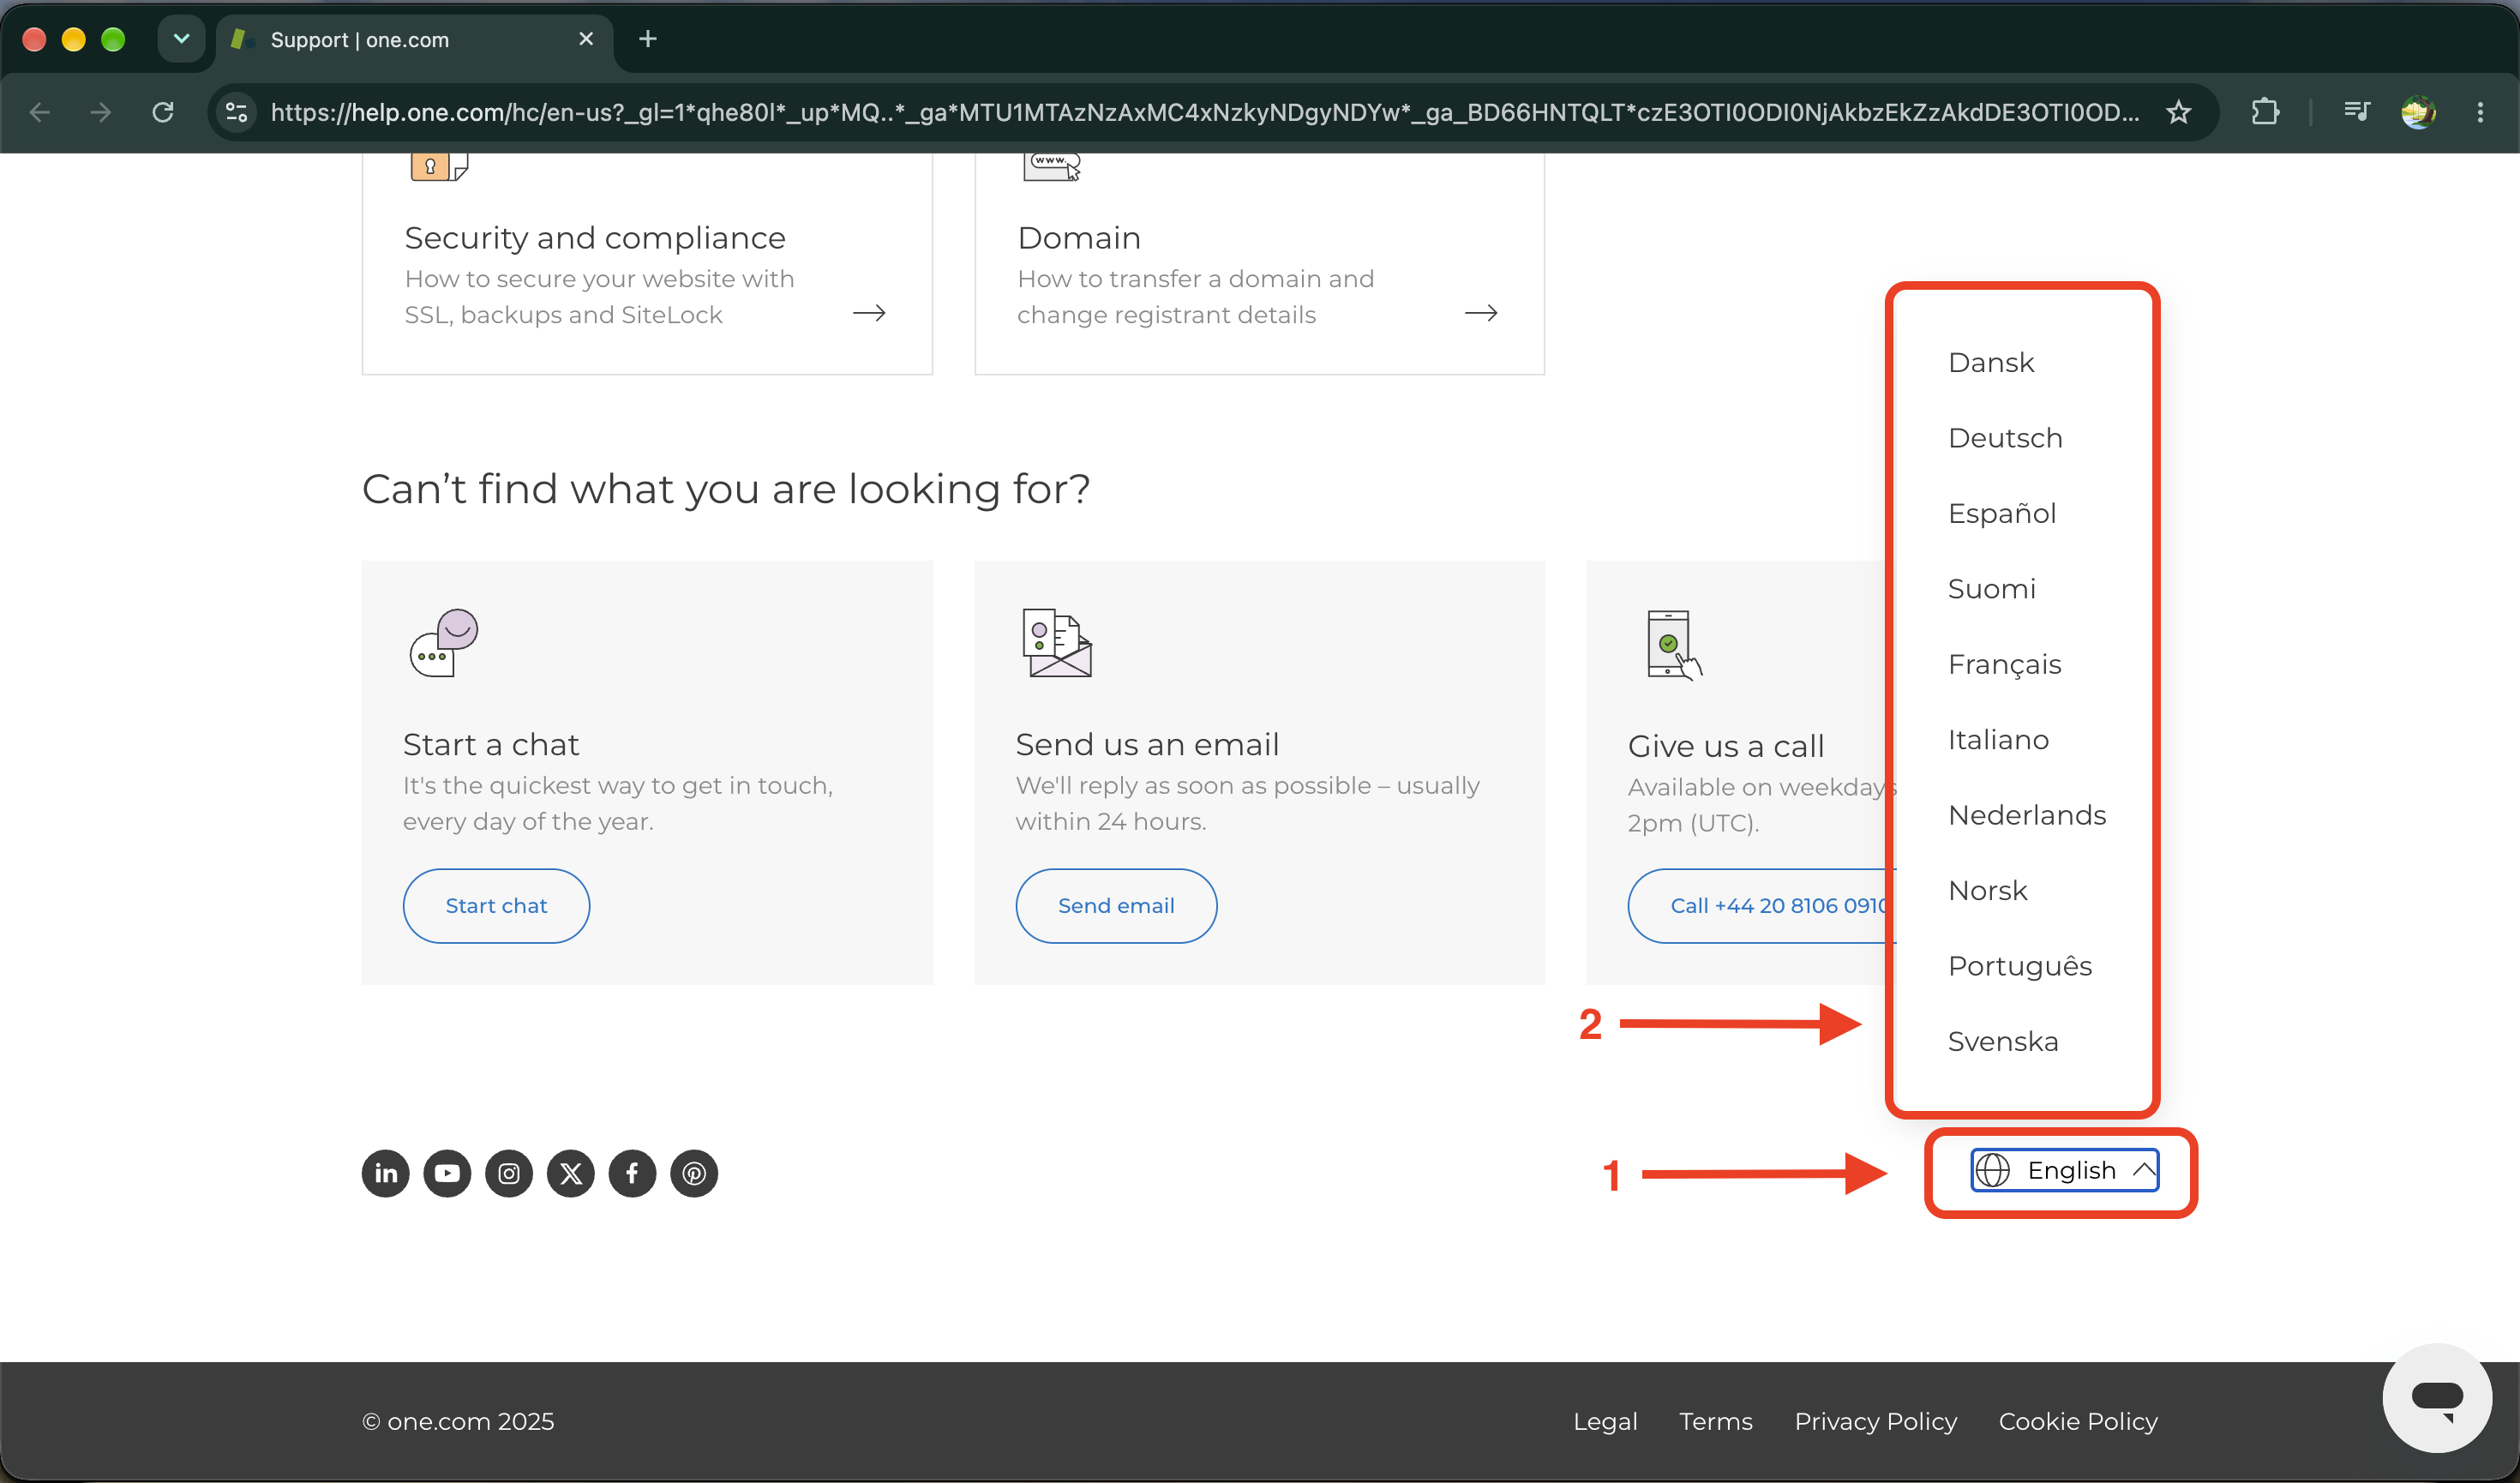The image size is (2520, 1483).
Task: Open the Privacy Policy footer link
Action: click(x=1875, y=1421)
